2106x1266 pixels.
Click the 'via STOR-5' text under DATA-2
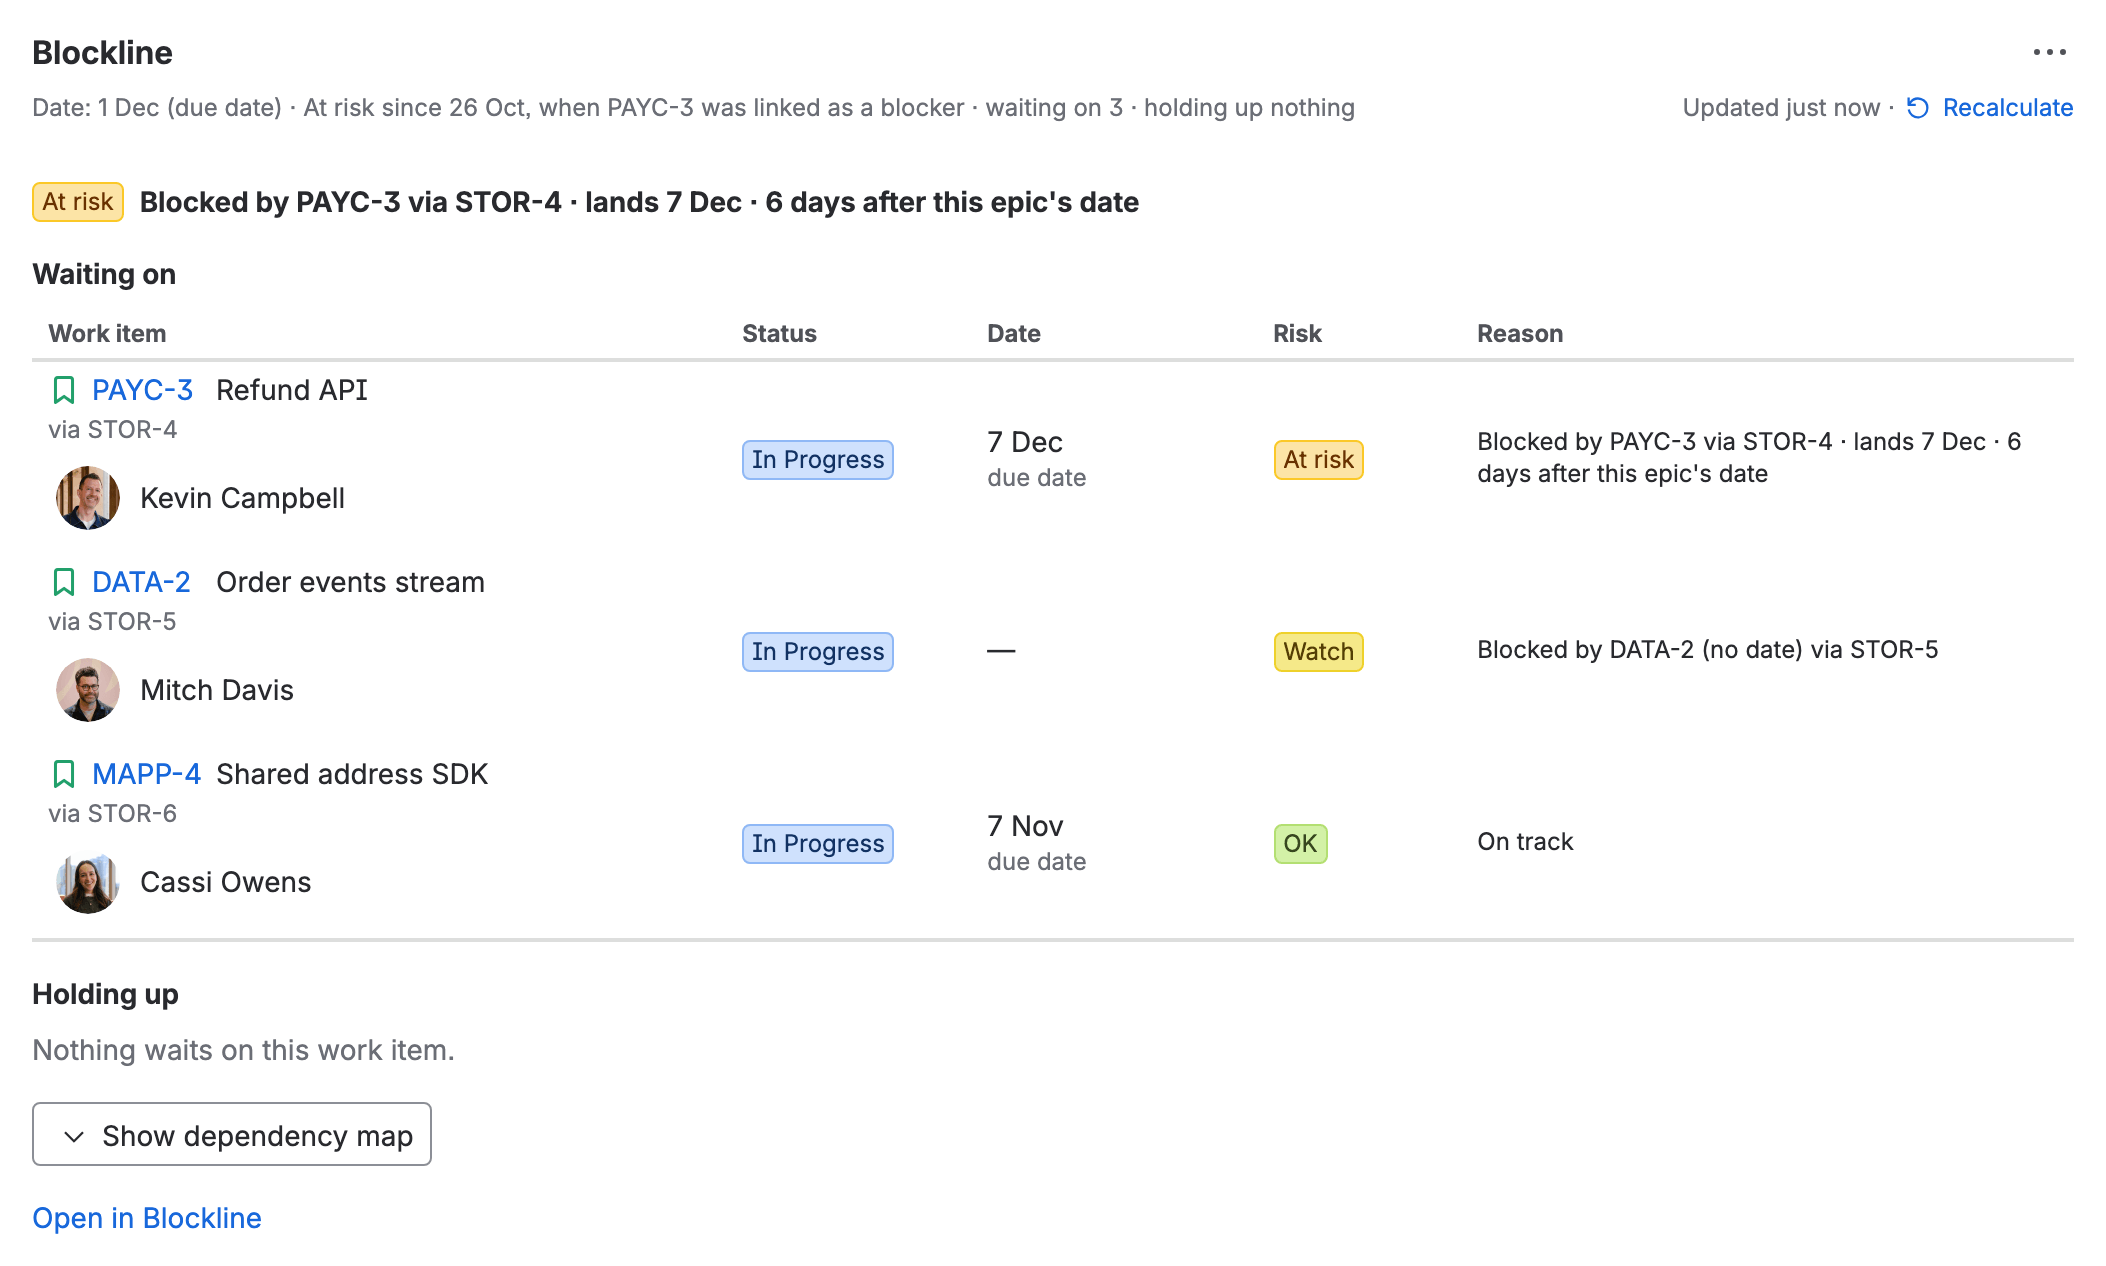click(x=112, y=622)
